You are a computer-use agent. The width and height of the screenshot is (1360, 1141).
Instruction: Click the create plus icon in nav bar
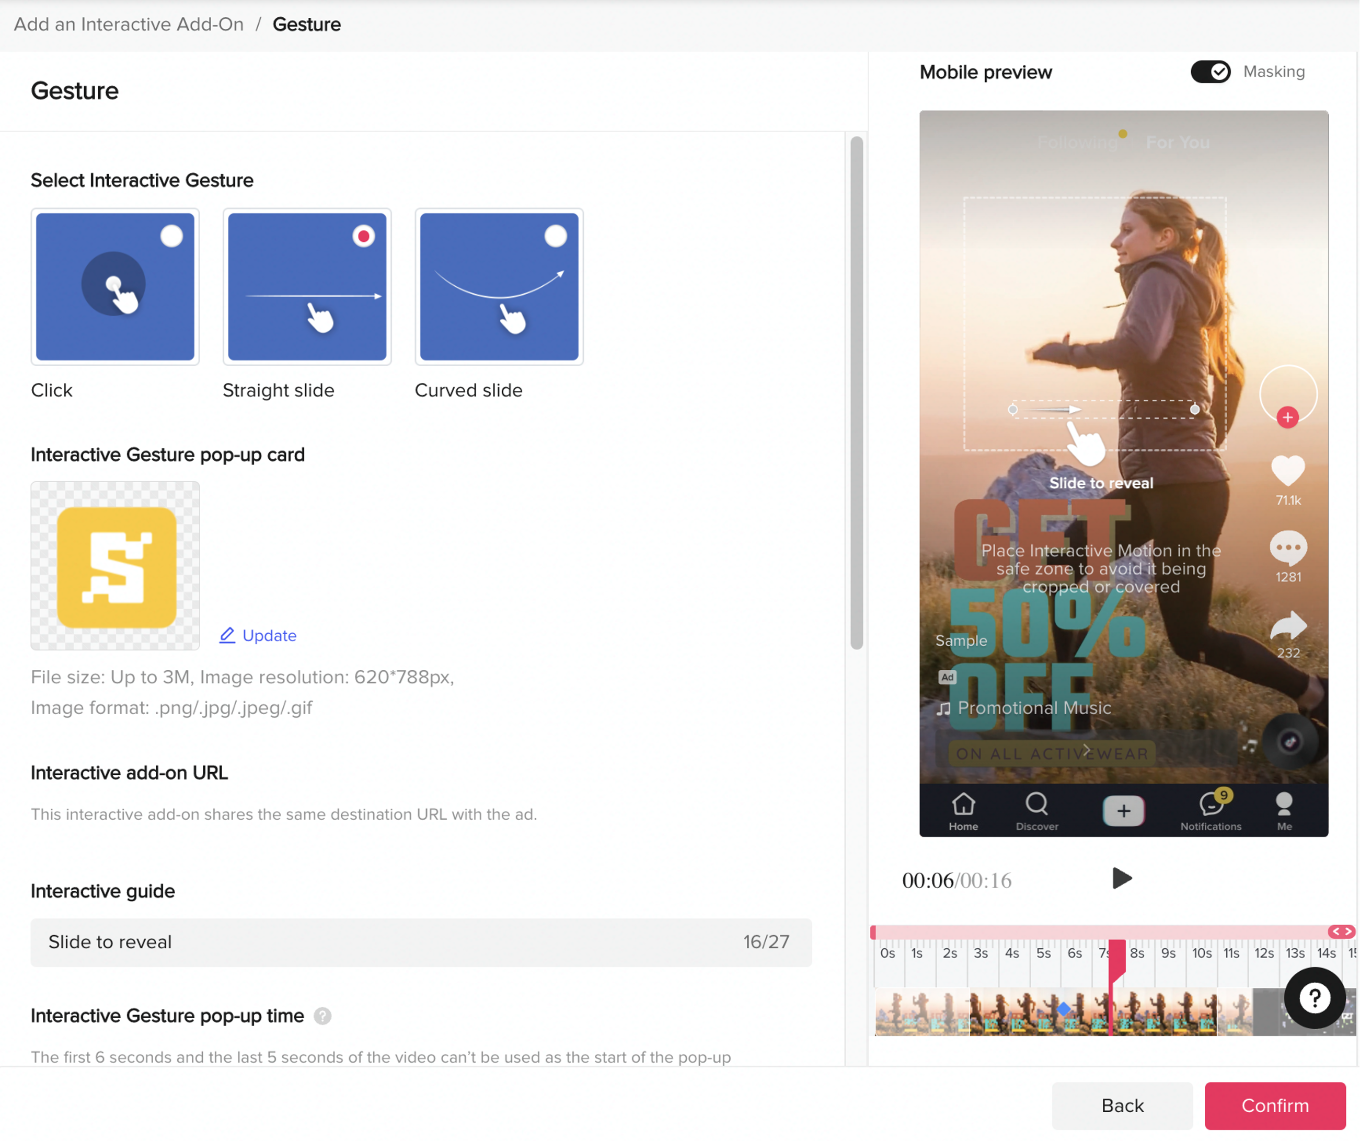tap(1123, 811)
